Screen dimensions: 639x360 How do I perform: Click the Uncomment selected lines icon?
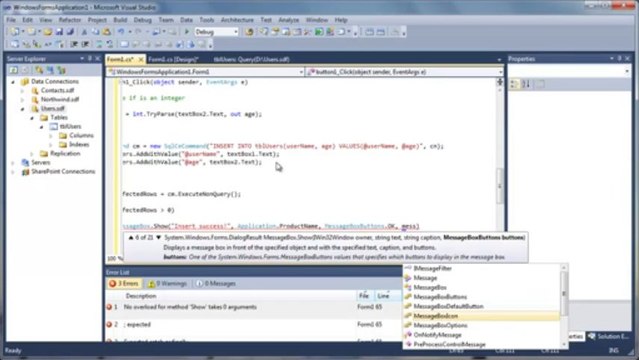point(110,44)
